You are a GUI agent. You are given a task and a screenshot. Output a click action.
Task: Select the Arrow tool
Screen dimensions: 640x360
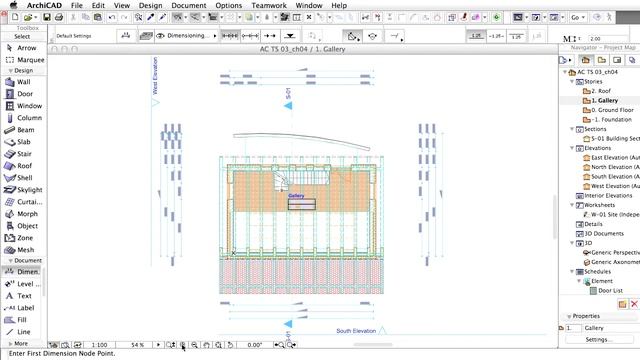[x=23, y=48]
